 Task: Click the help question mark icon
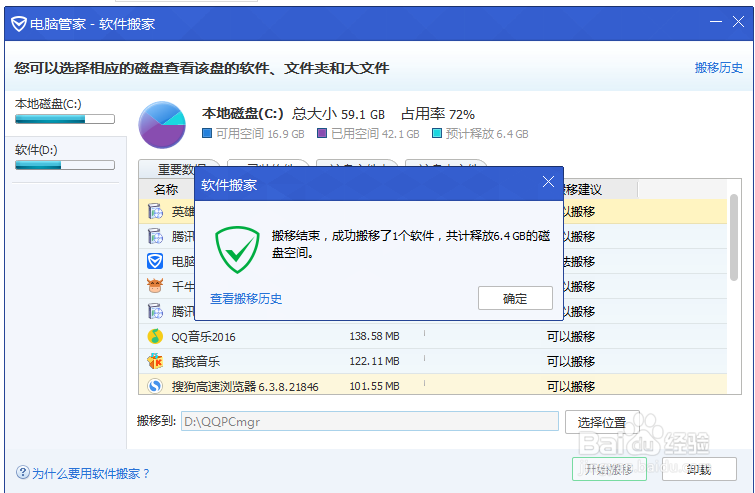pos(22,473)
